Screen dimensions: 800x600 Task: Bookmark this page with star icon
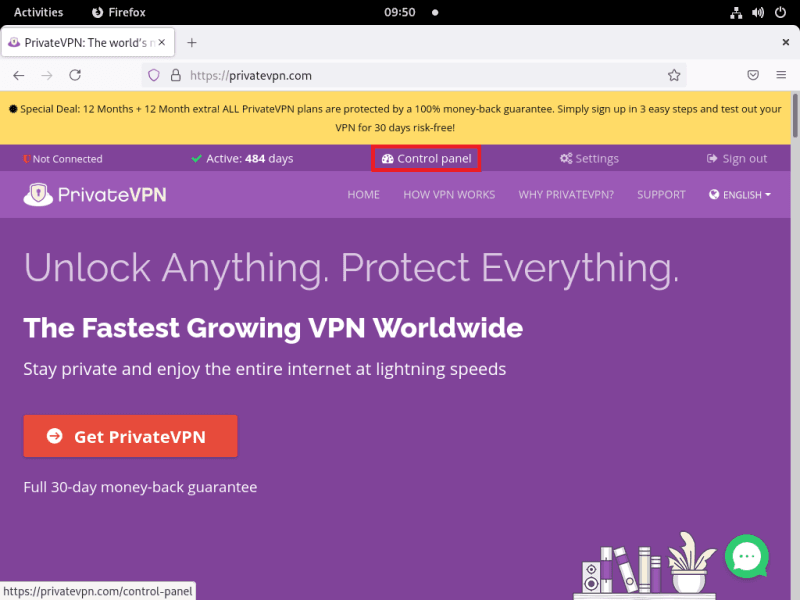click(x=674, y=75)
